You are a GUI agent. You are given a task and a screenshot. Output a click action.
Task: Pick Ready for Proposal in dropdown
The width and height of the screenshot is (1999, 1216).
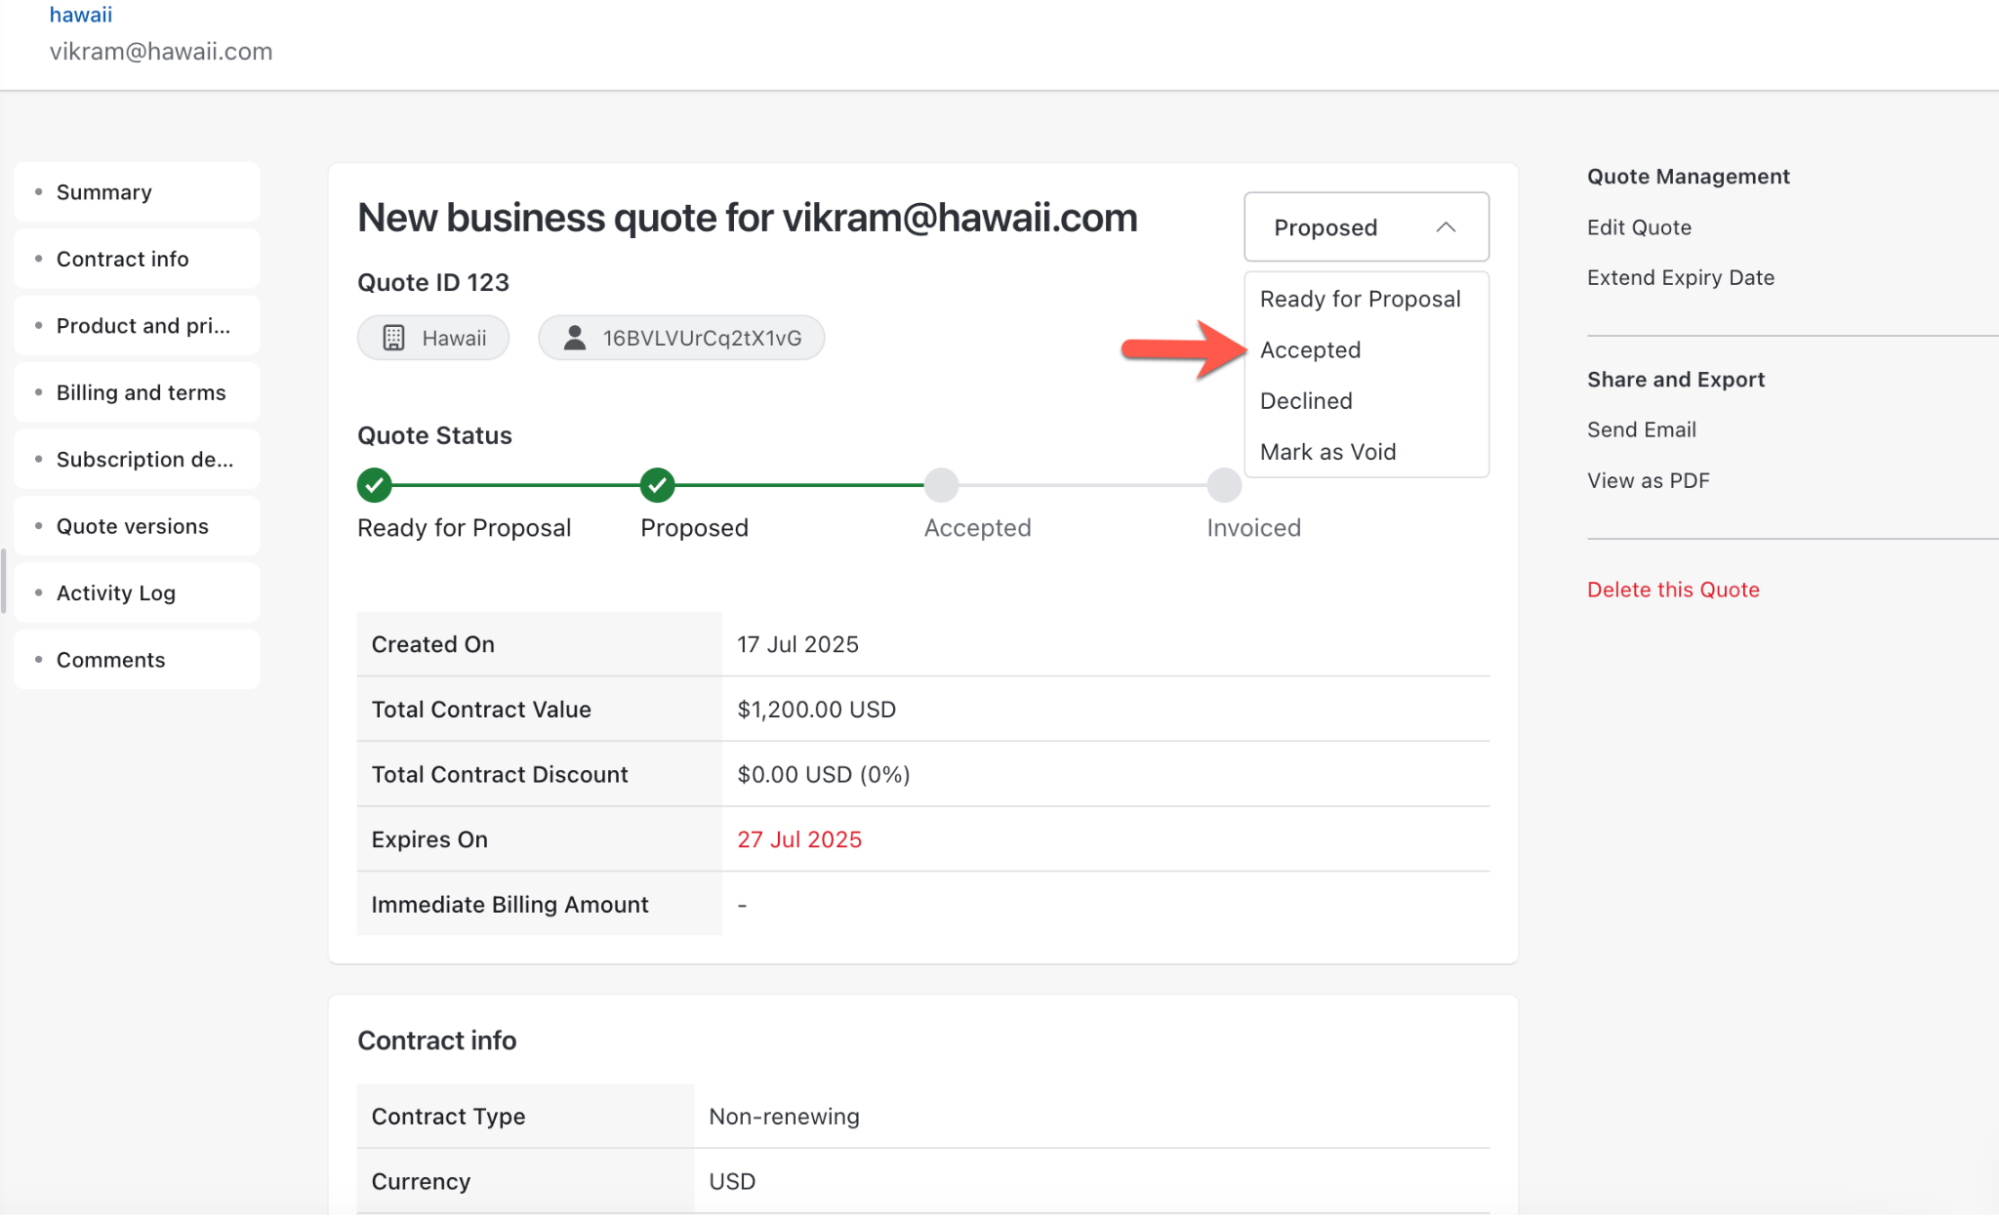pyautogui.click(x=1360, y=299)
